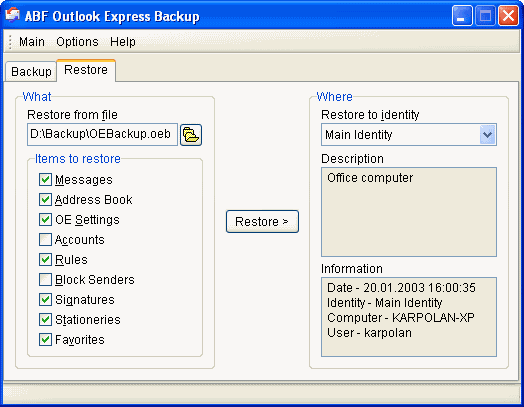524x407 pixels.
Task: Open the Help menu
Action: click(x=123, y=42)
